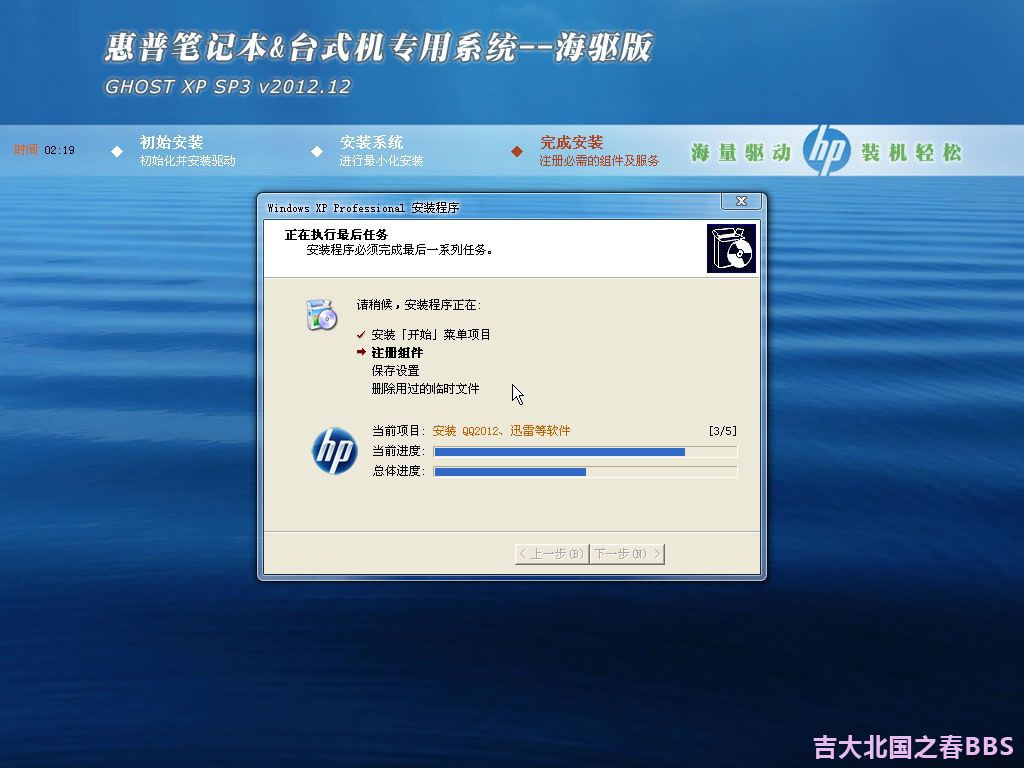This screenshot has width=1024, height=768.
Task: Select the 完成安装 step heading
Action: click(x=571, y=142)
